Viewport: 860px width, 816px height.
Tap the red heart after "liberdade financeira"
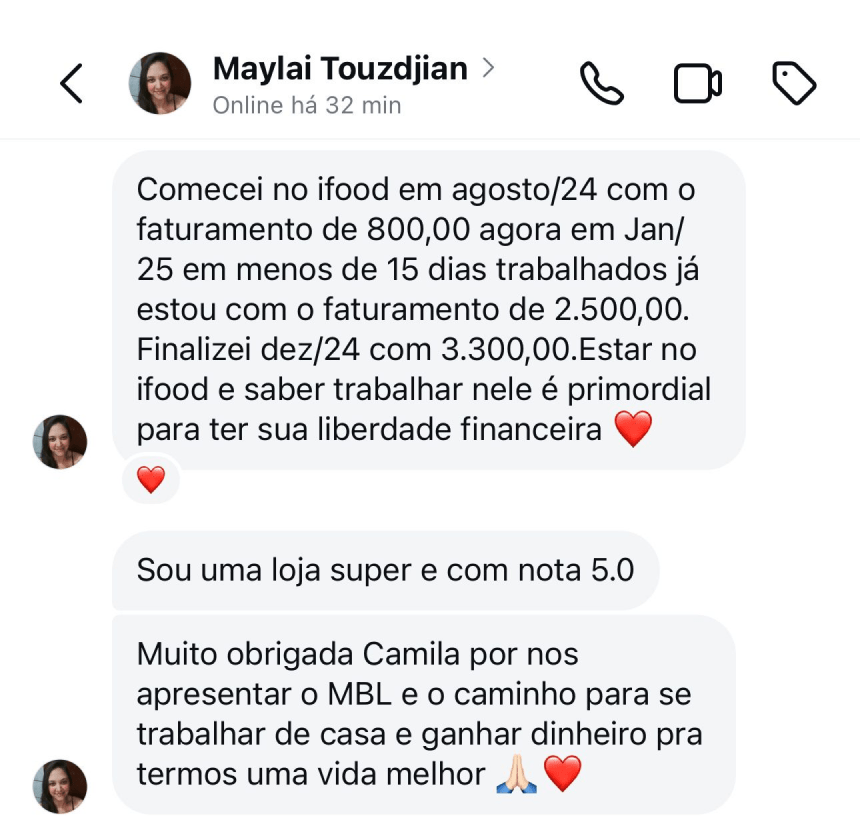tap(632, 429)
